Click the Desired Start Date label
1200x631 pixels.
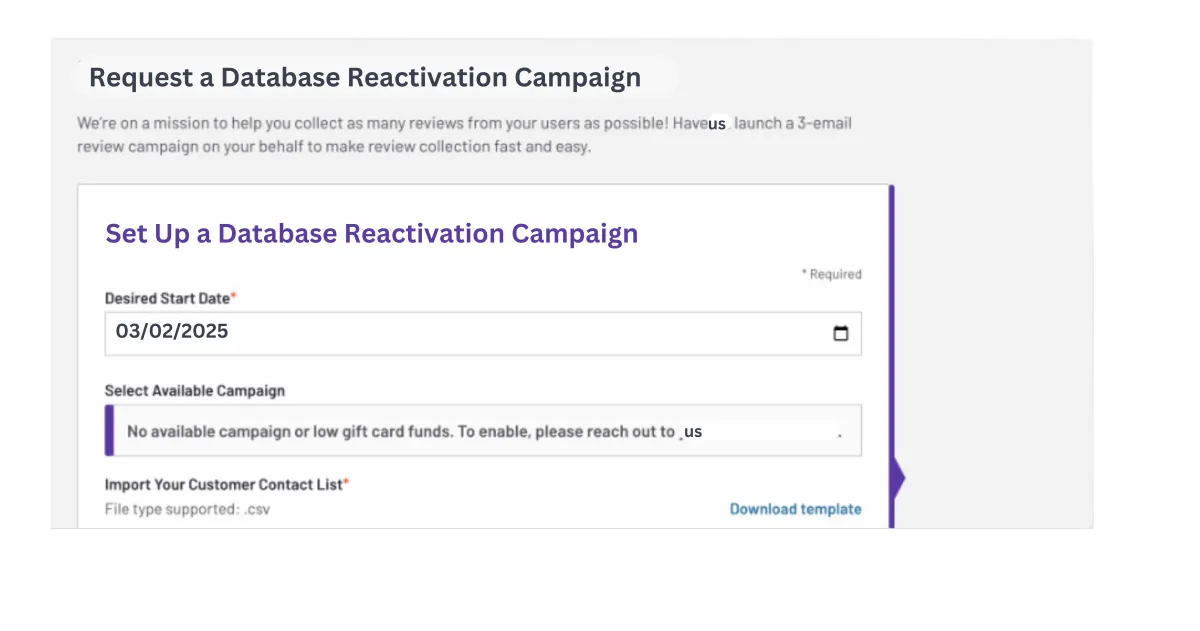(x=167, y=298)
